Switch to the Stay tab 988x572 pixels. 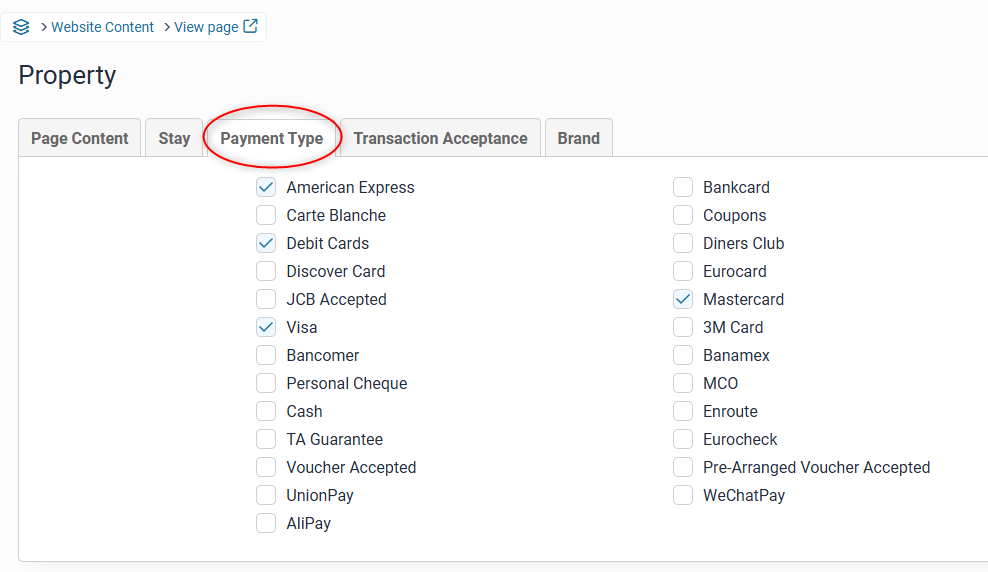(x=174, y=139)
